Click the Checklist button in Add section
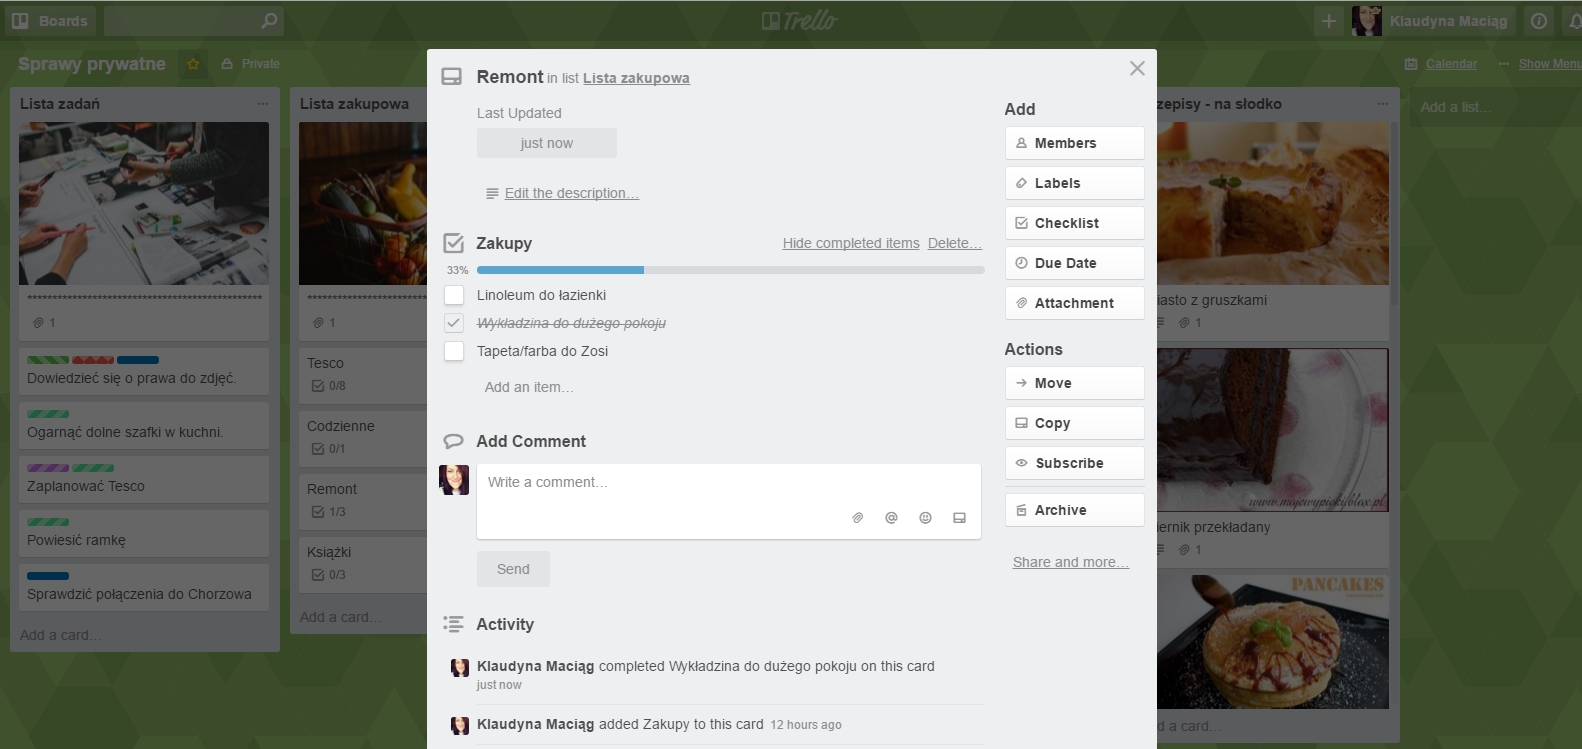Image resolution: width=1582 pixels, height=749 pixels. pos(1074,223)
